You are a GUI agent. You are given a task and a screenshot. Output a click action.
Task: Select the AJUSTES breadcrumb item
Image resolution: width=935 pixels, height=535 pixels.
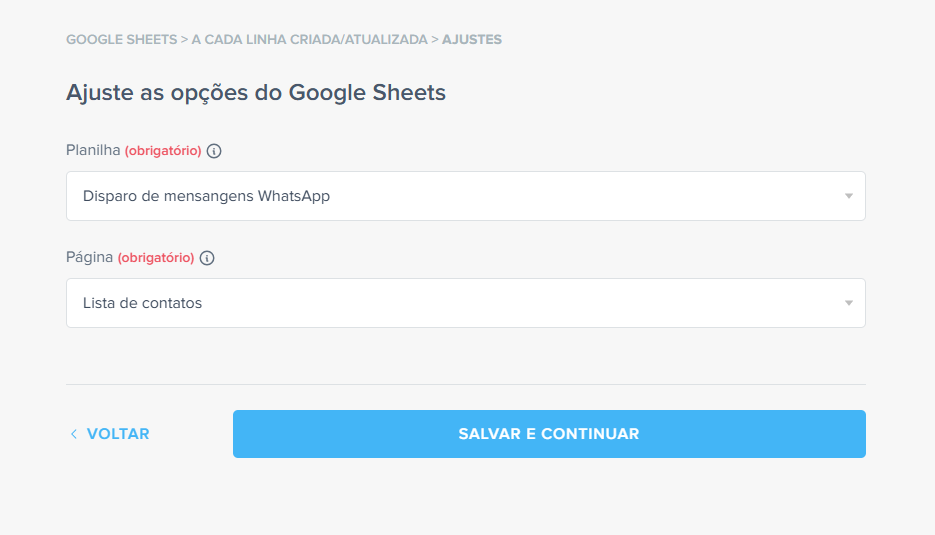click(x=471, y=40)
